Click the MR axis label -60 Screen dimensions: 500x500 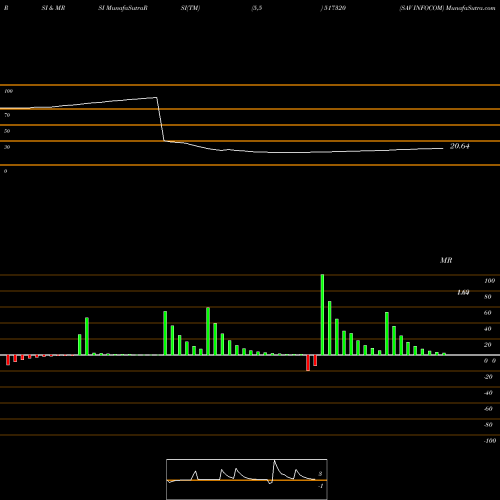point(488,409)
